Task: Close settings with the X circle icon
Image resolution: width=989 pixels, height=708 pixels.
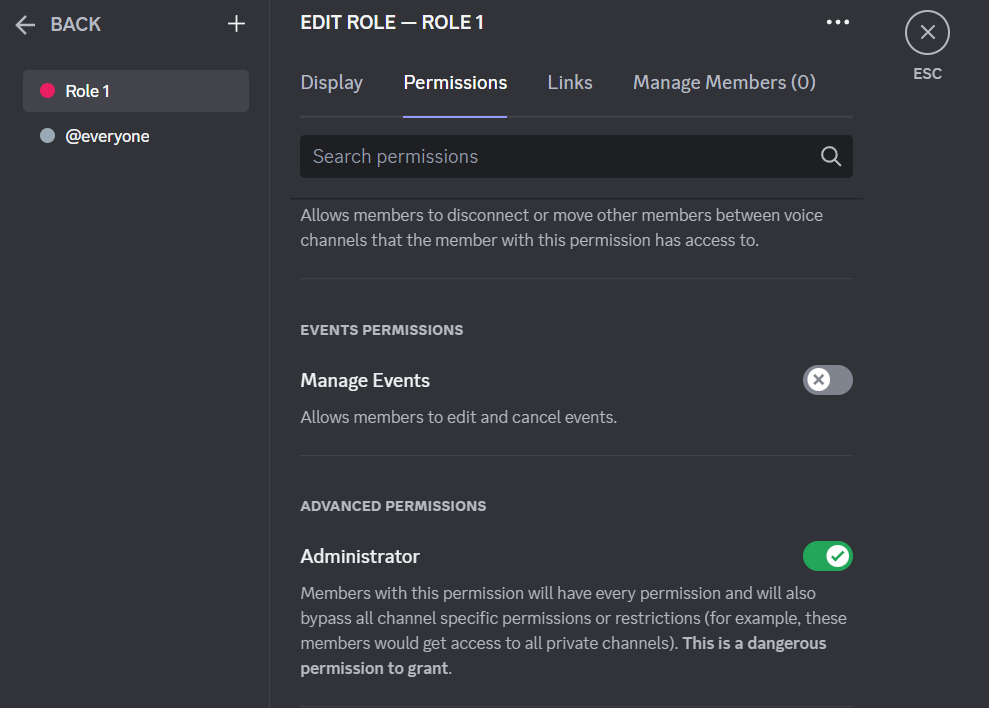Action: (x=927, y=33)
